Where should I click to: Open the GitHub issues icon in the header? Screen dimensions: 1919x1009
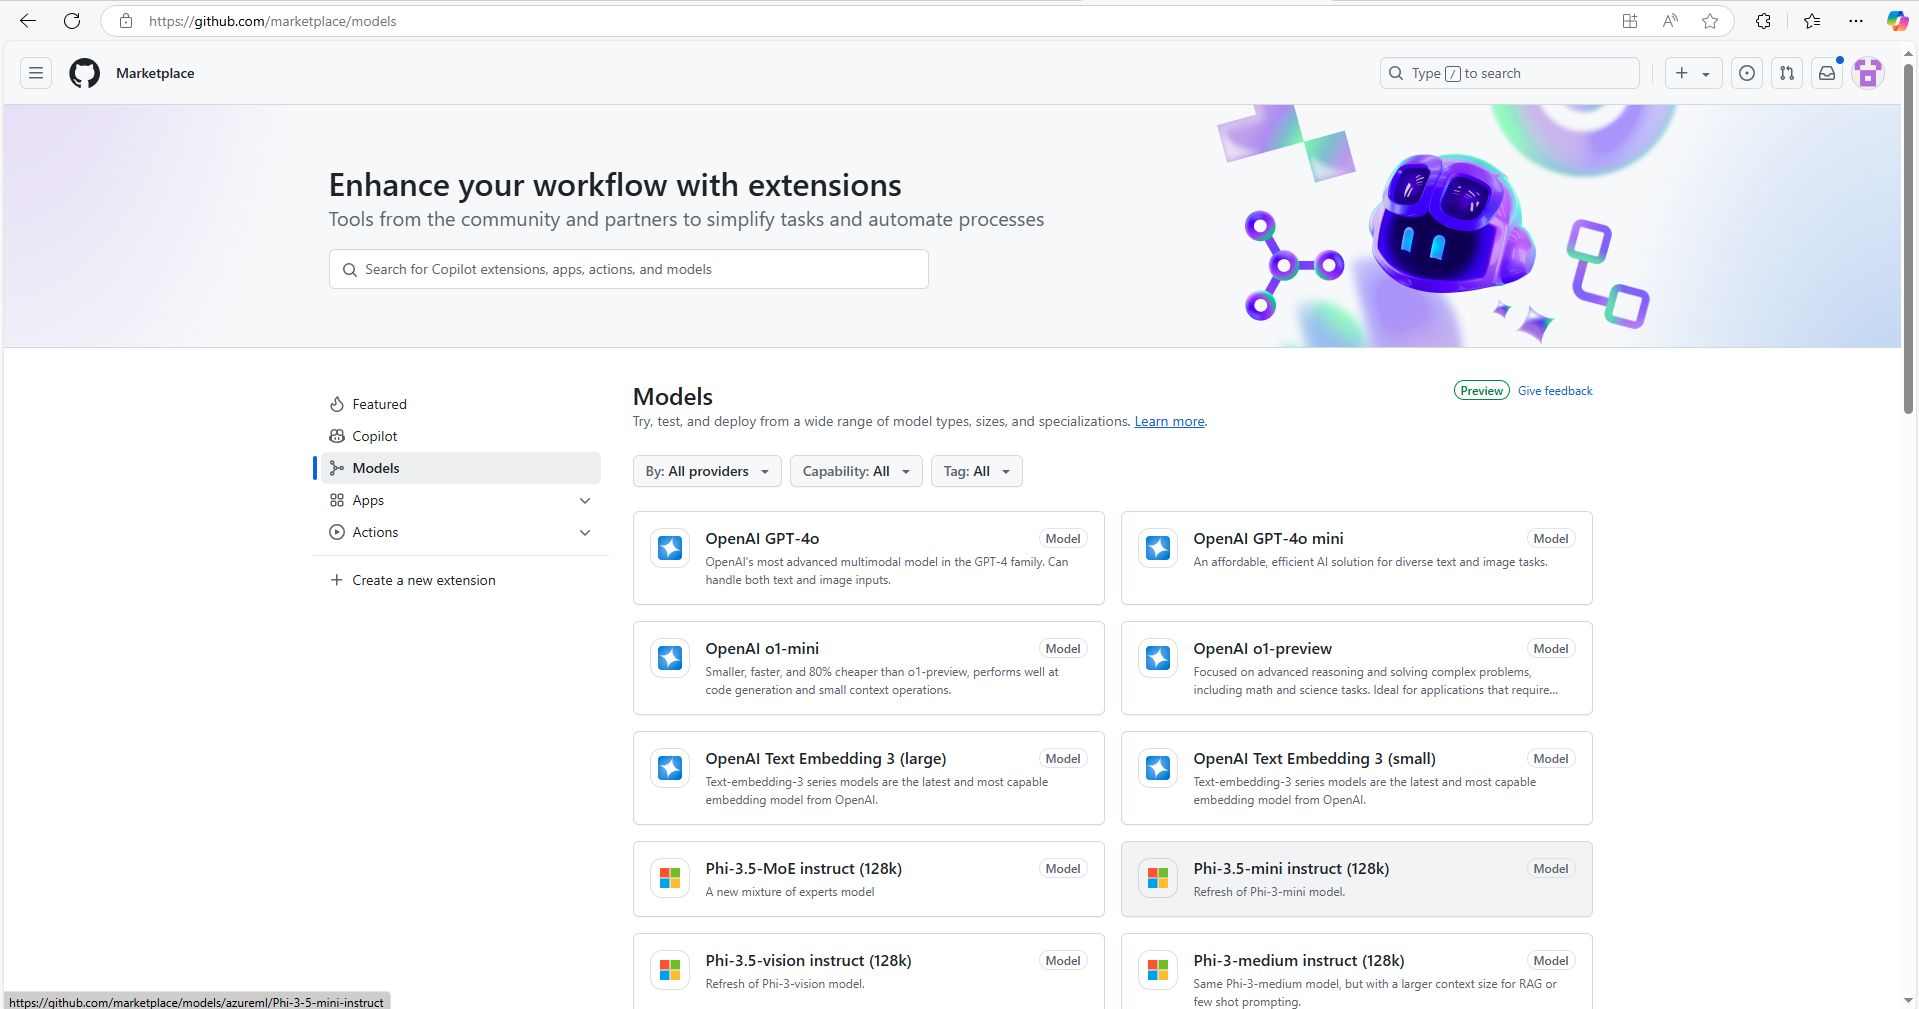(x=1747, y=73)
